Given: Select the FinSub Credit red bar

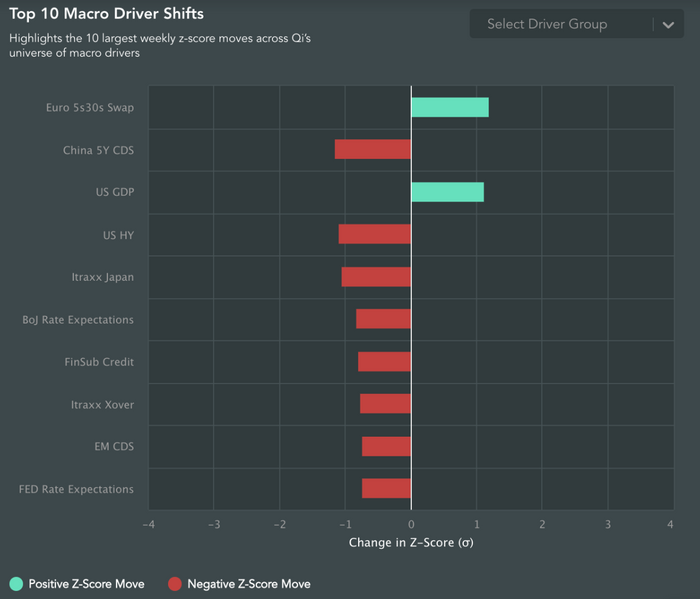Looking at the screenshot, I should 384,362.
